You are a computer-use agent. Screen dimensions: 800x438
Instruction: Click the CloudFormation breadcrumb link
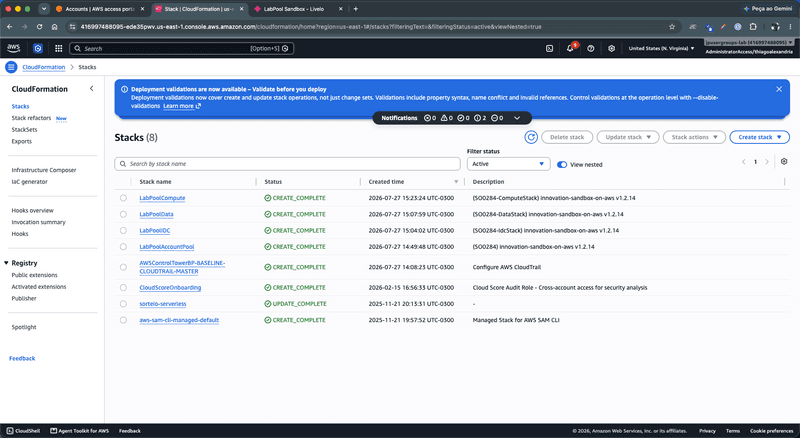point(44,67)
